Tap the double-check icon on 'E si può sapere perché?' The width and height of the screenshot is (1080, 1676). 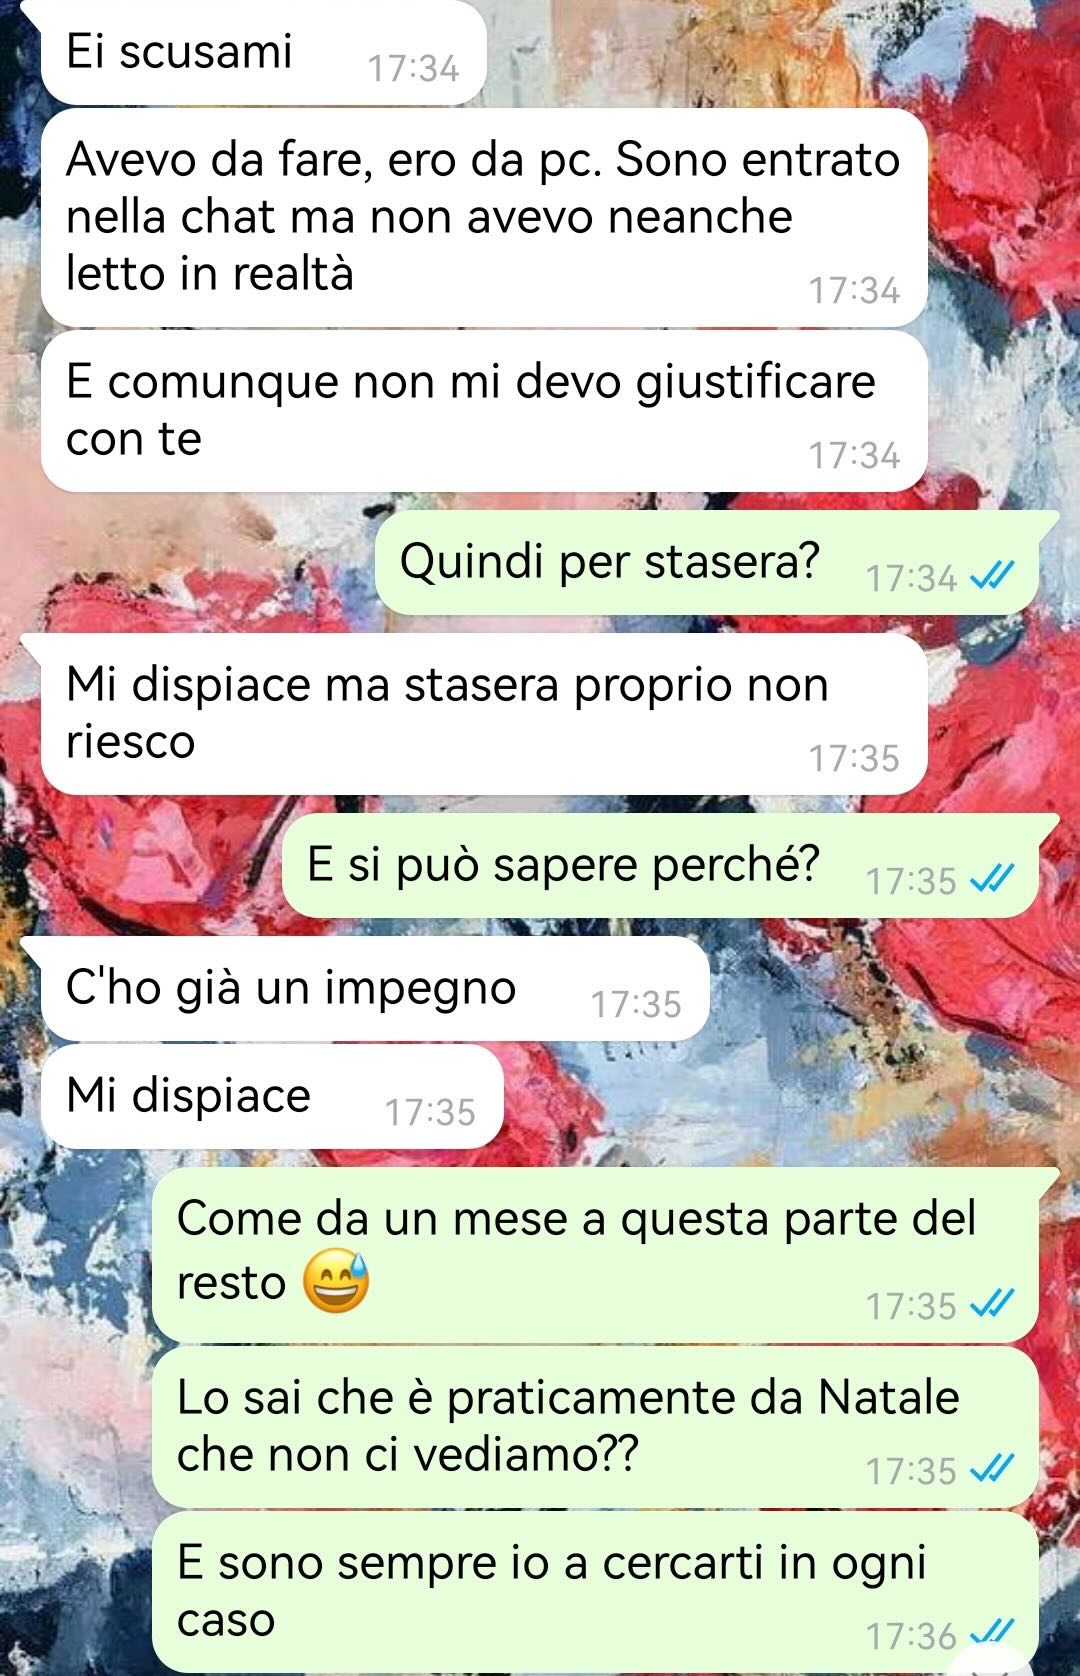pos(994,879)
